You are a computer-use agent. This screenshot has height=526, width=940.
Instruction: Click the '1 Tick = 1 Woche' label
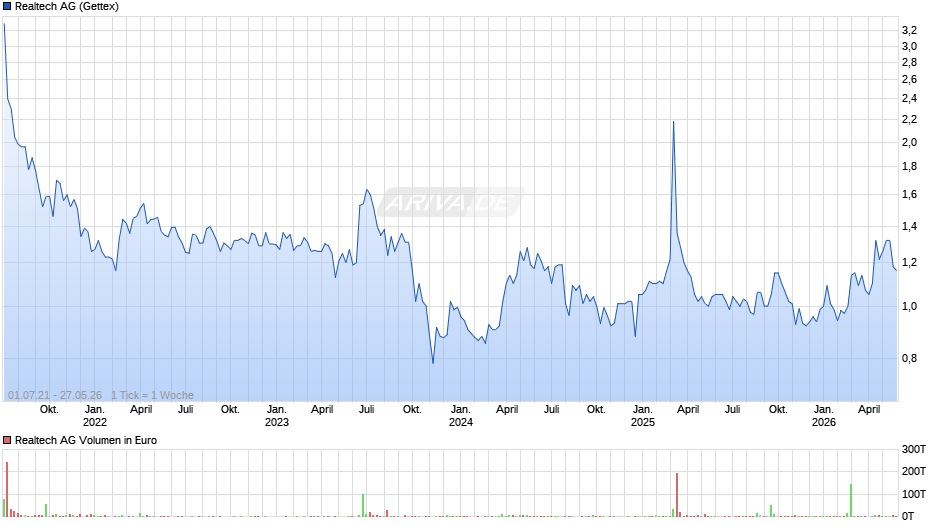(x=152, y=395)
